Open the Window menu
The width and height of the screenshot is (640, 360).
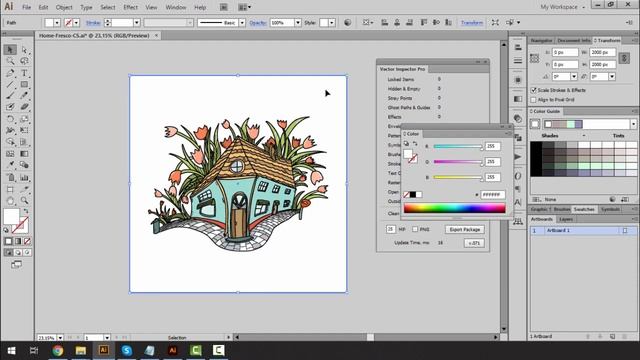coord(176,7)
